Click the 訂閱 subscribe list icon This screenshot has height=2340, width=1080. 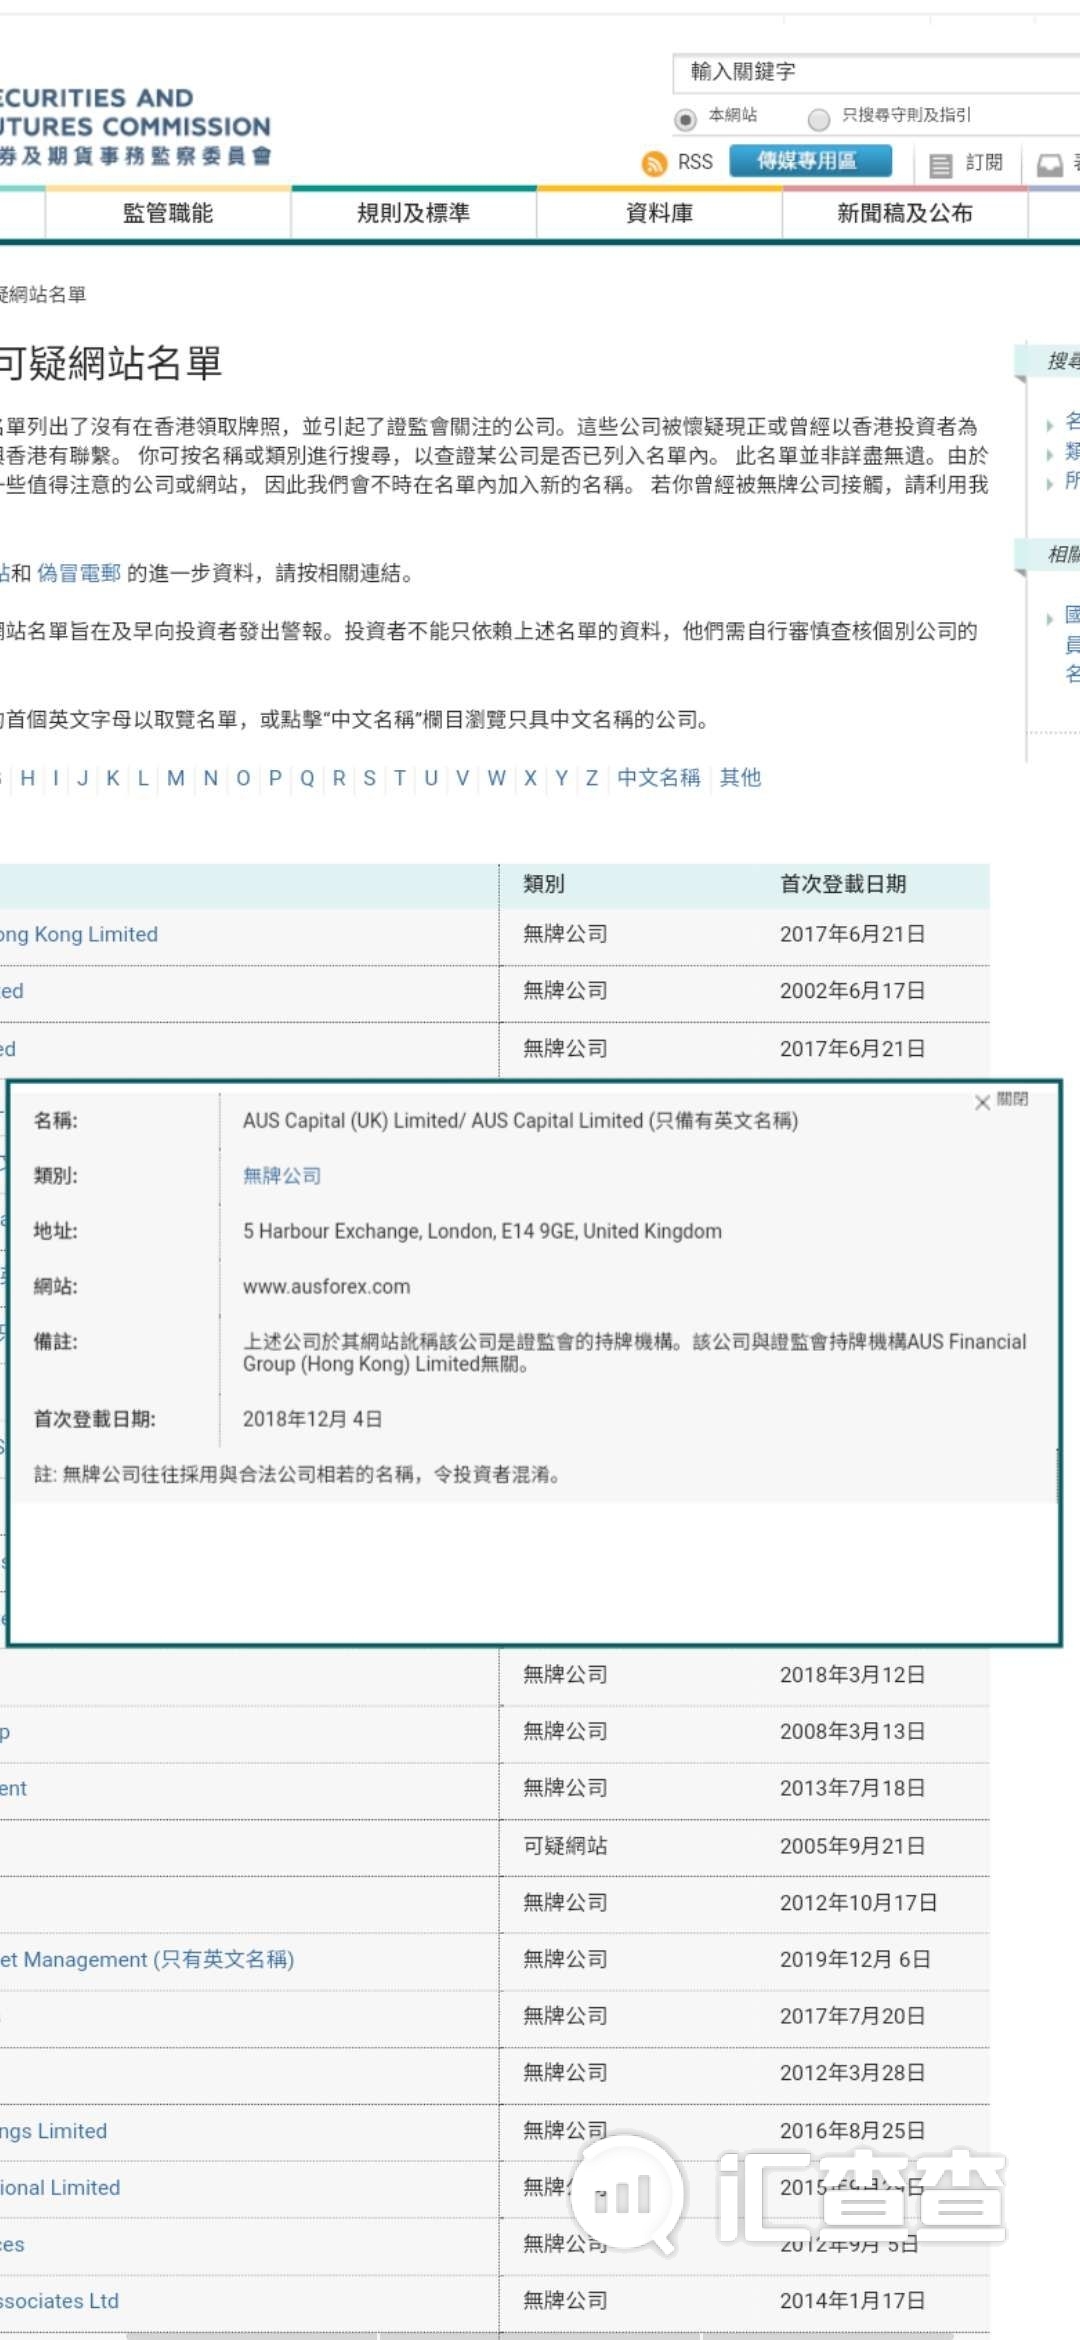941,165
